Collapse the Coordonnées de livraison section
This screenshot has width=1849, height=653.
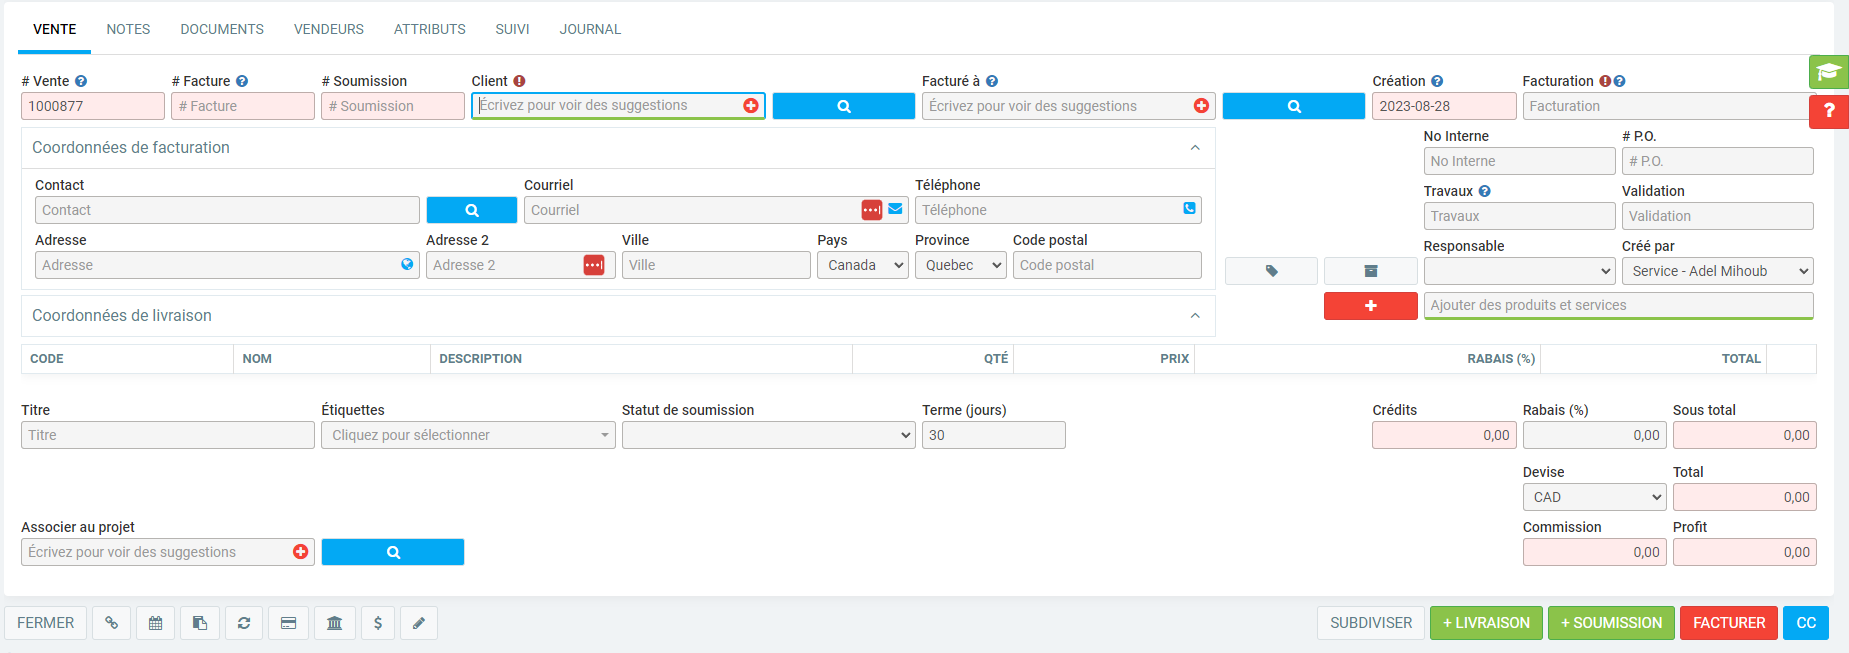tap(1194, 316)
